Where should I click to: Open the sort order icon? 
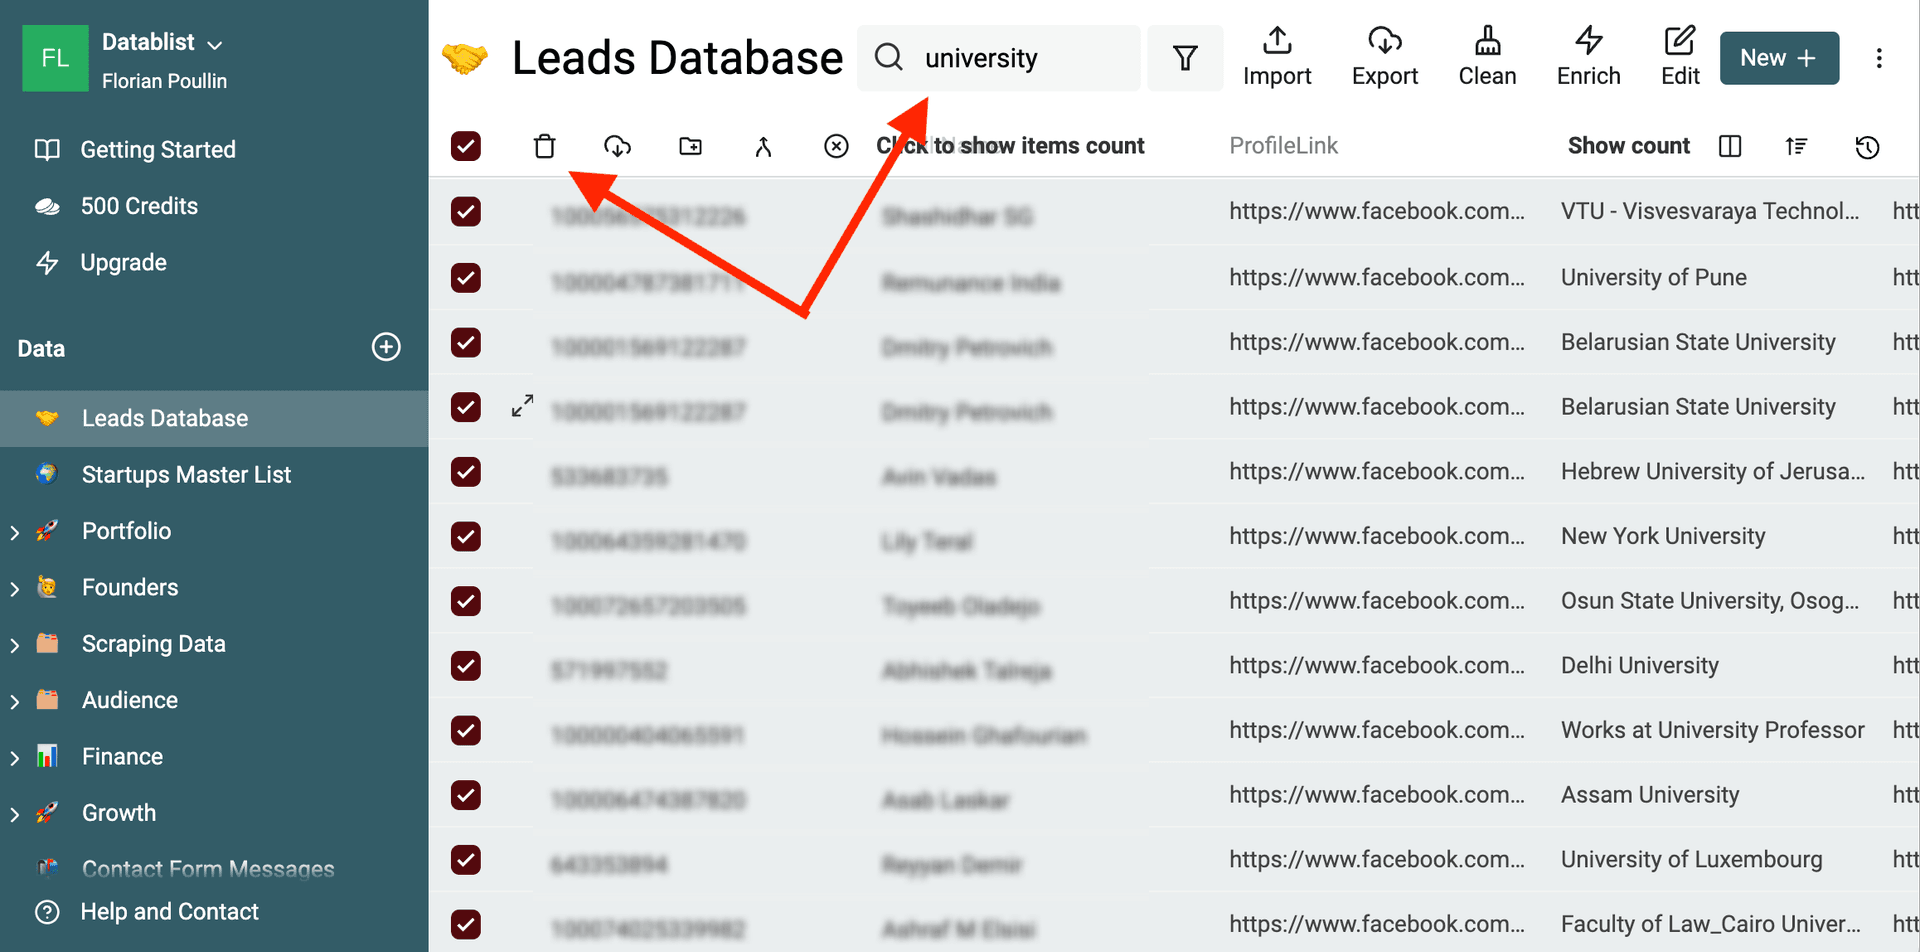(1796, 146)
